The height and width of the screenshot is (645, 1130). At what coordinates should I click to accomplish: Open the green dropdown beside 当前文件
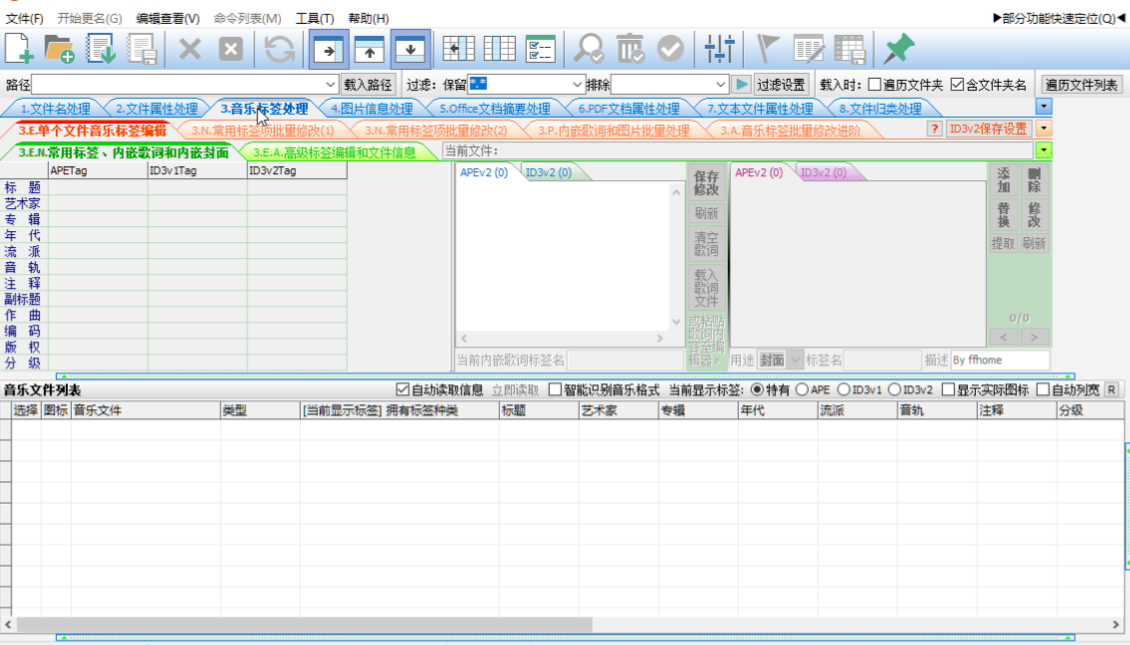click(x=1044, y=151)
